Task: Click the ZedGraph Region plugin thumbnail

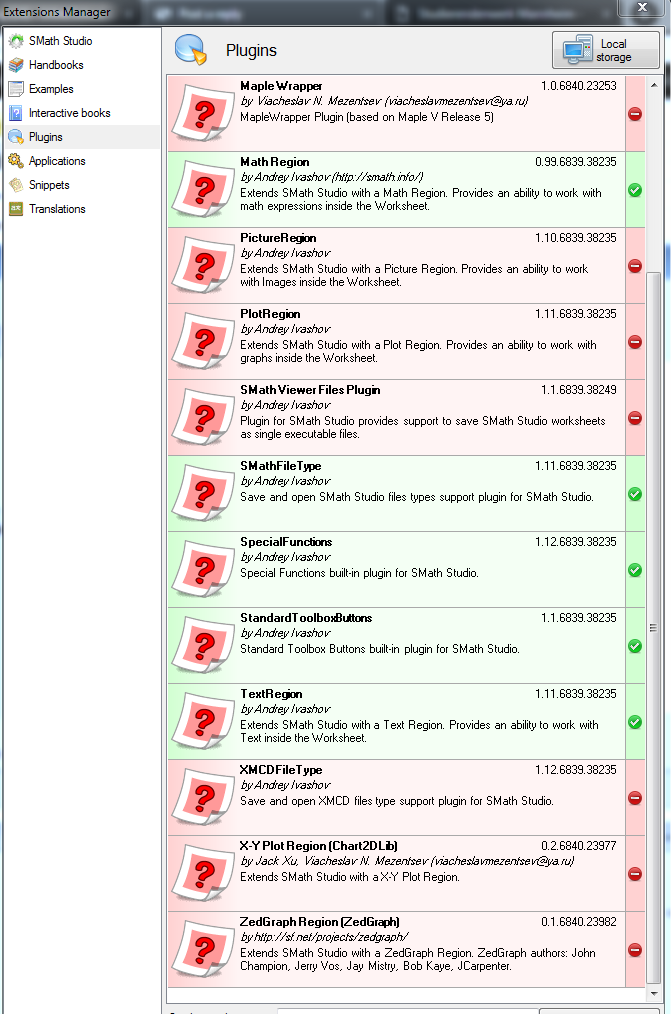Action: 203,950
